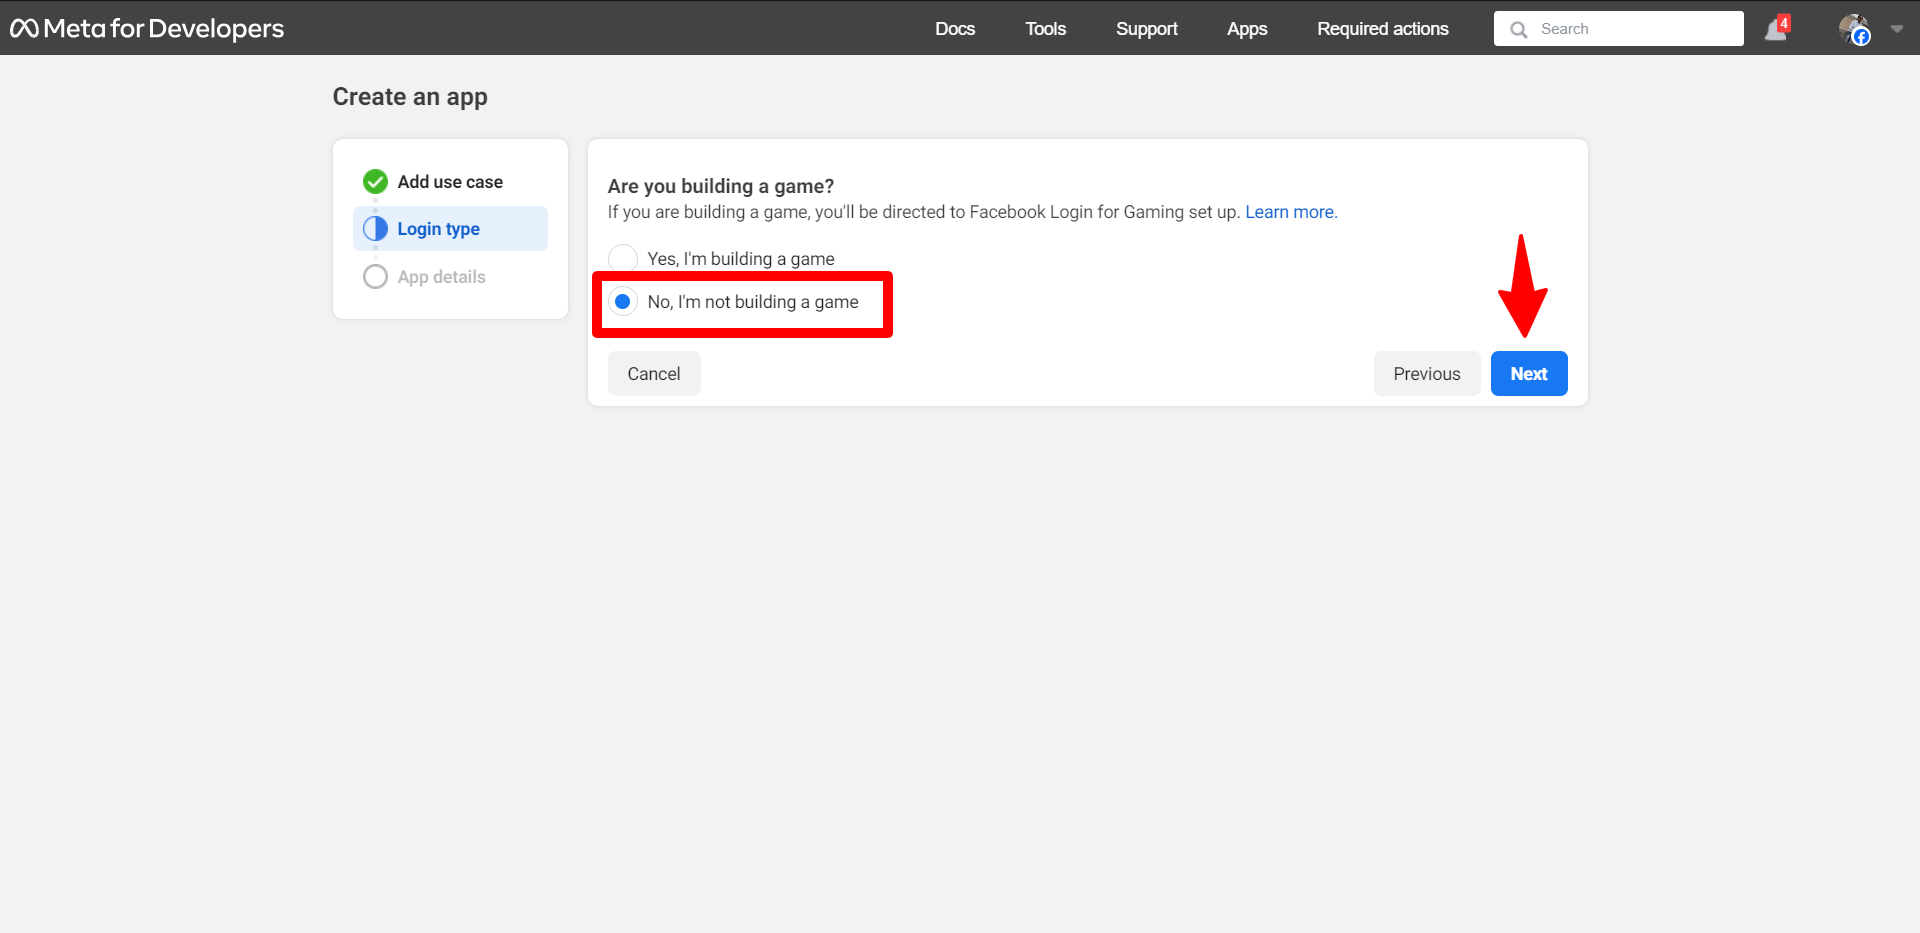The height and width of the screenshot is (933, 1920).
Task: Click Cancel to abandon app creation
Action: 653,373
